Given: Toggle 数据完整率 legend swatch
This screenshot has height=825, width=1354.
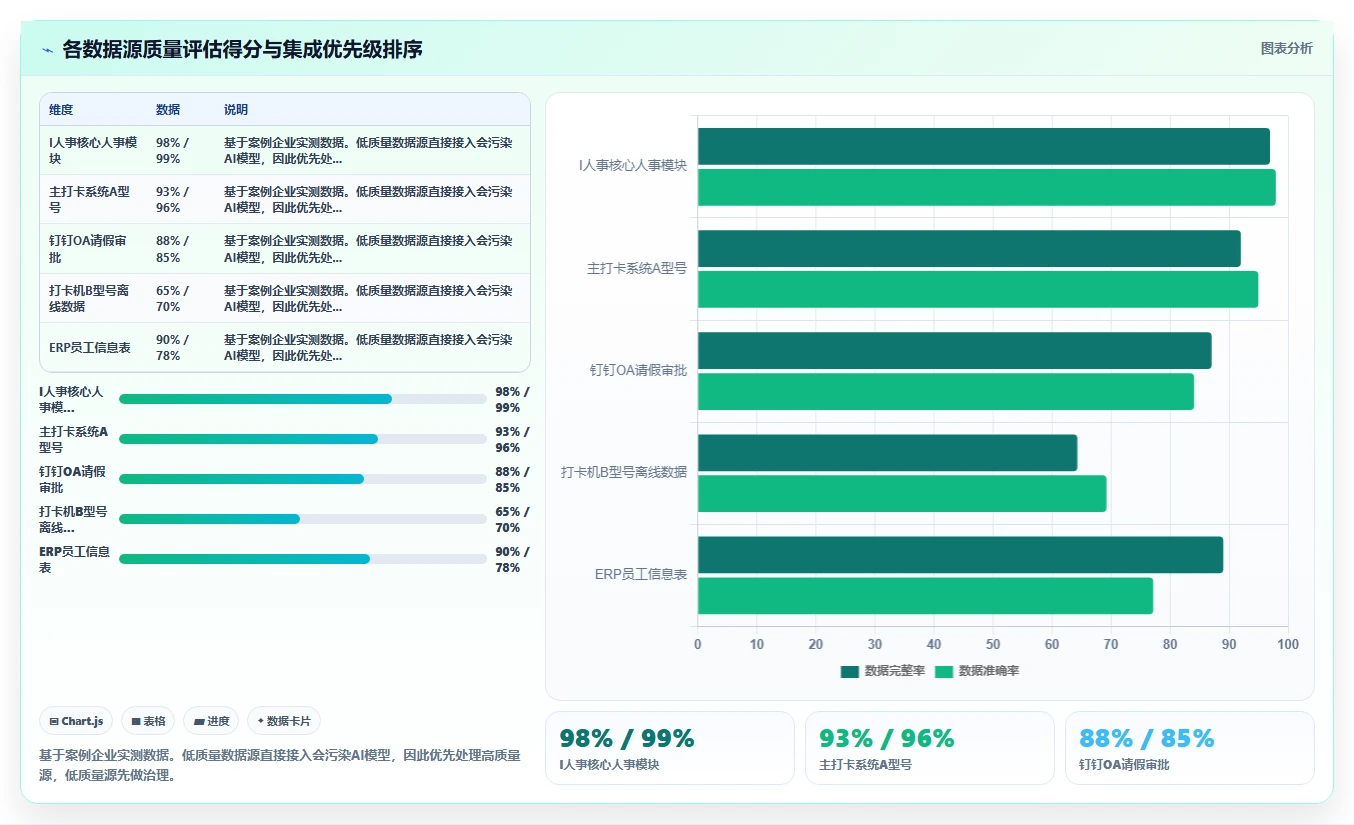Looking at the screenshot, I should [850, 671].
